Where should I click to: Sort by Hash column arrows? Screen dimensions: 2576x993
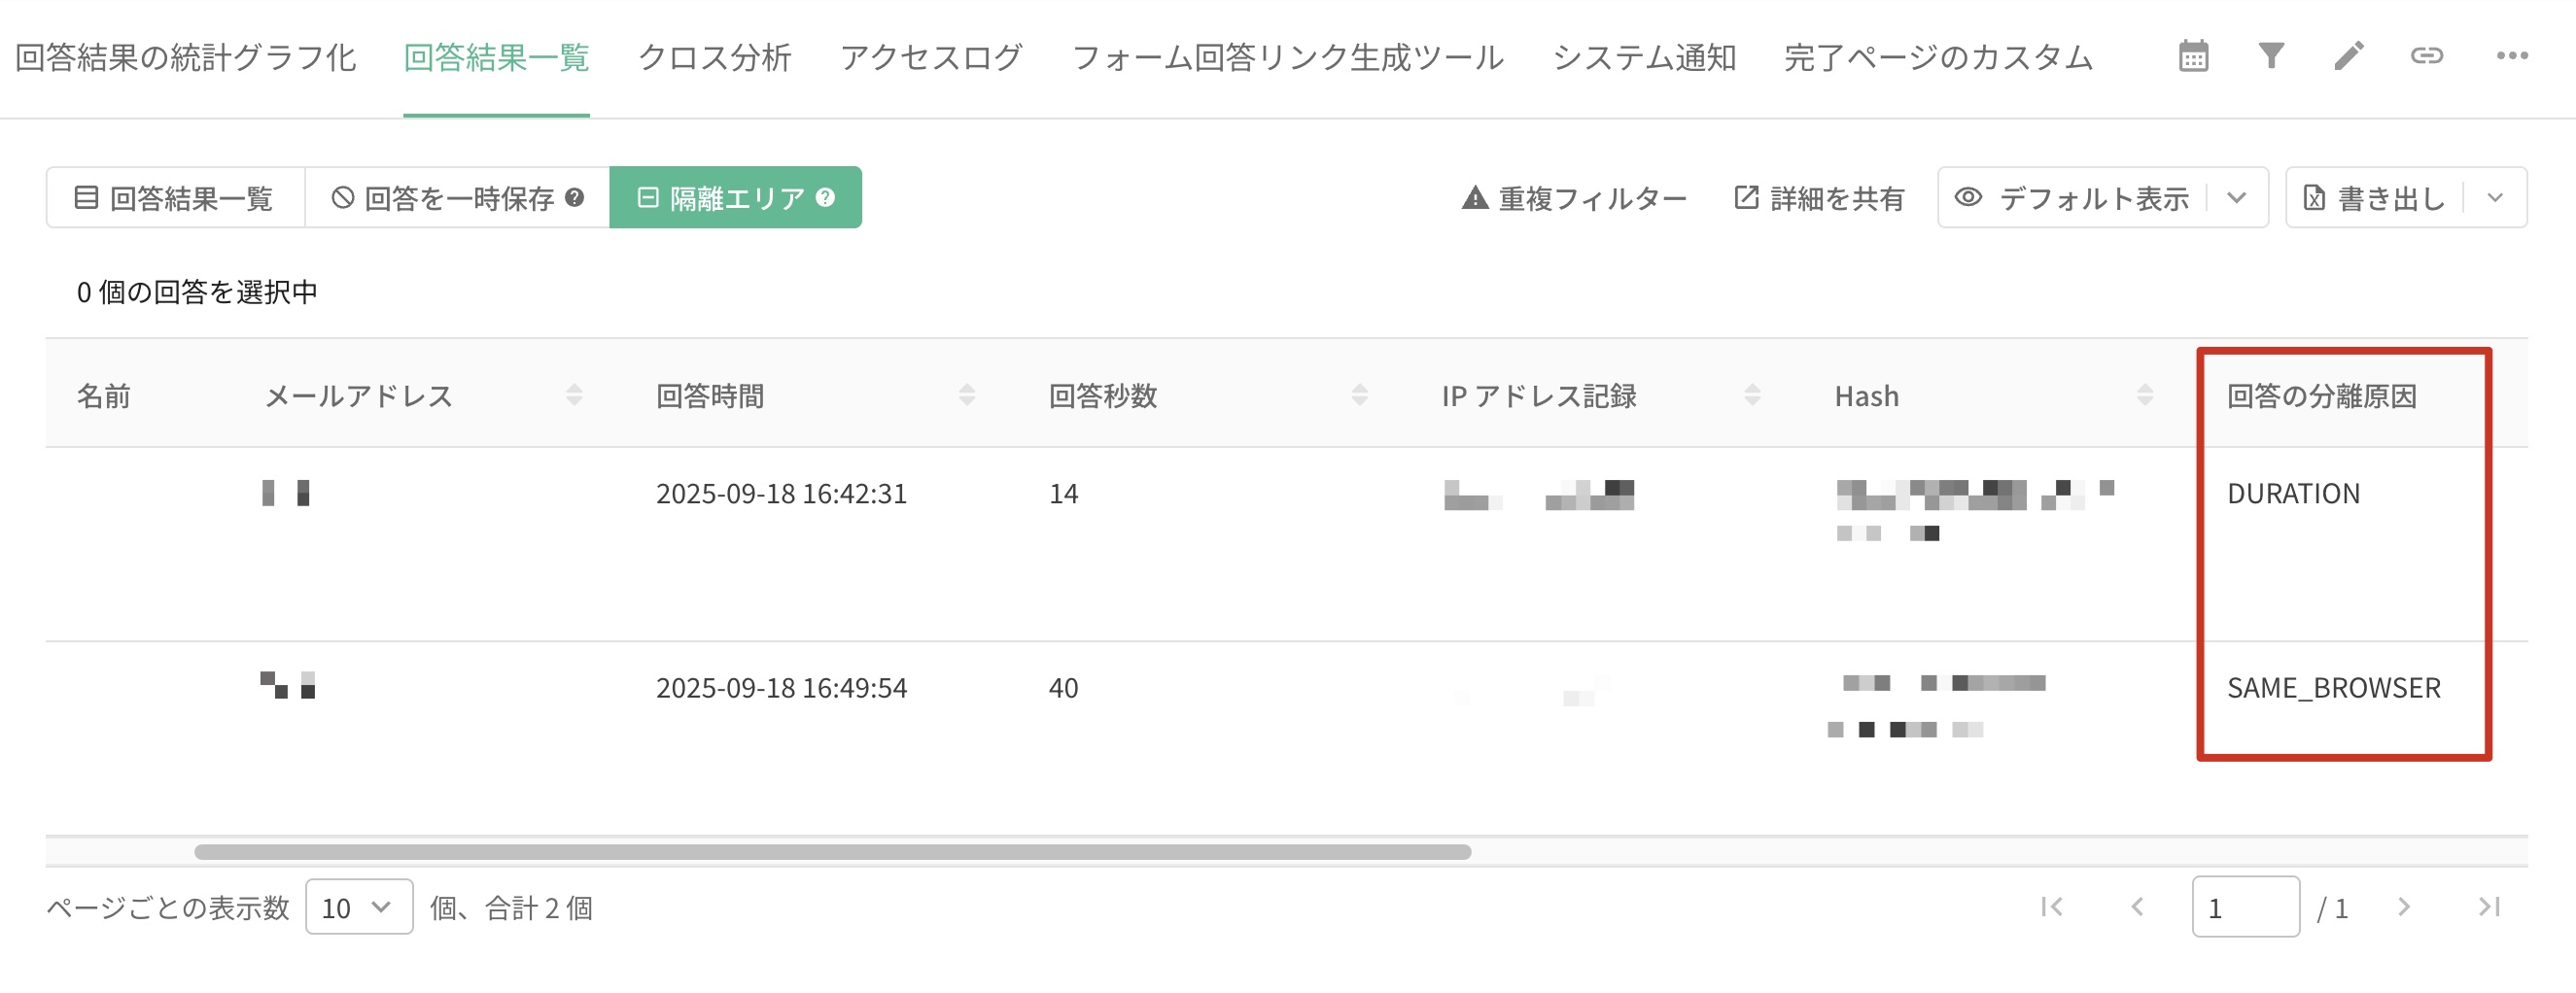[x=2145, y=395]
